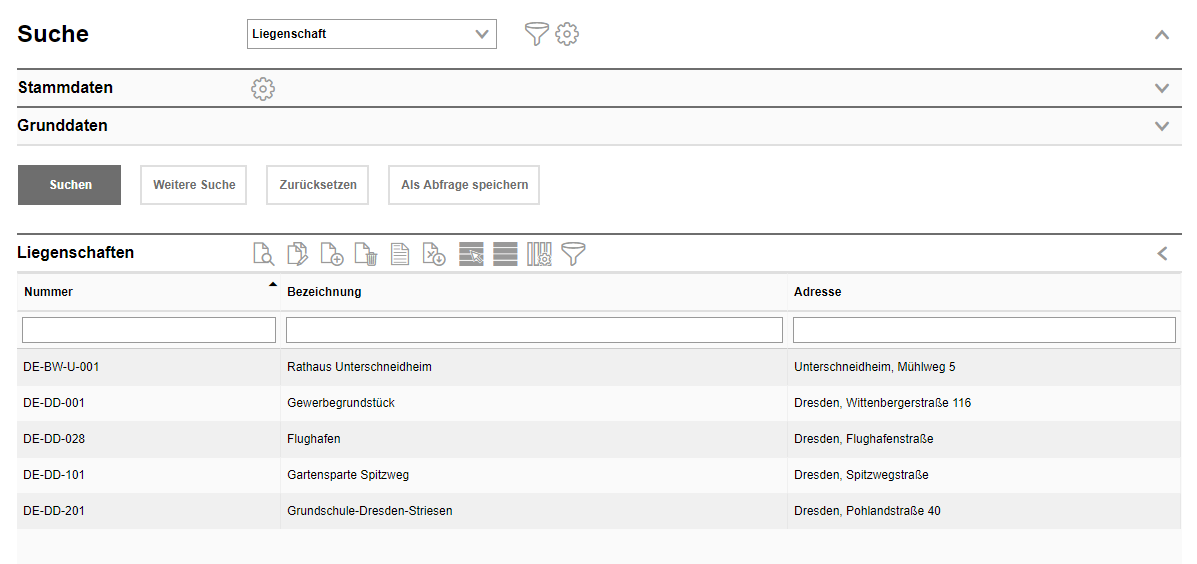Click the delete record trash icon
Screen dimensions: 1197x564
365,254
